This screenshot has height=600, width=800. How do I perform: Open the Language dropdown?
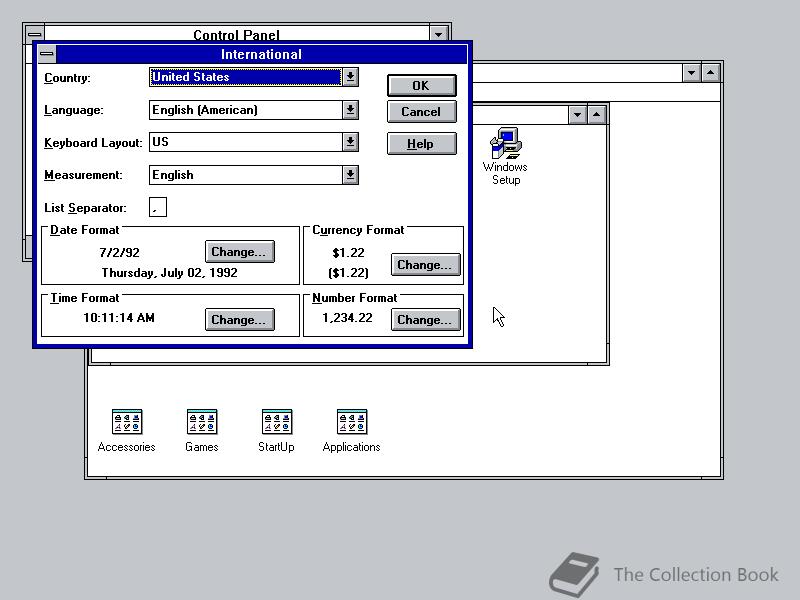(350, 110)
